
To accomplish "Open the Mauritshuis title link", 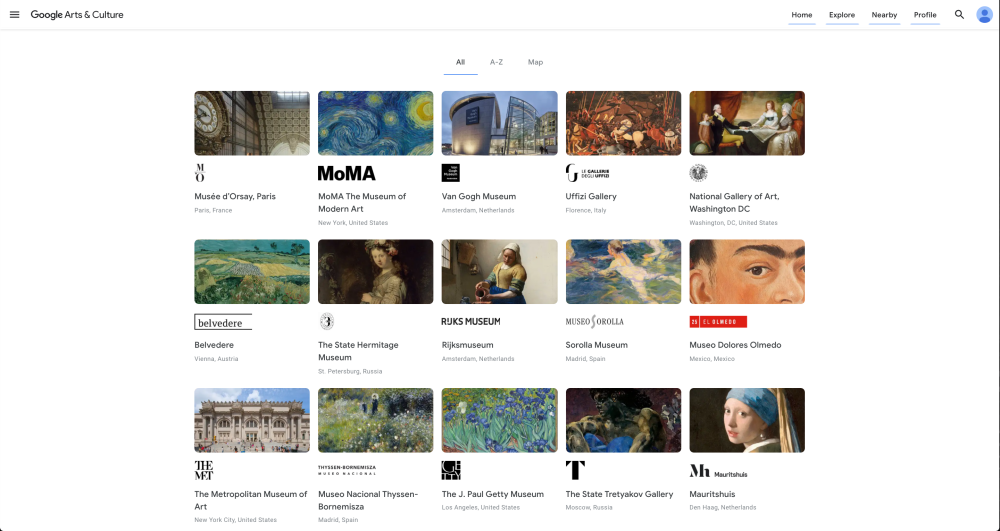I will pos(712,494).
